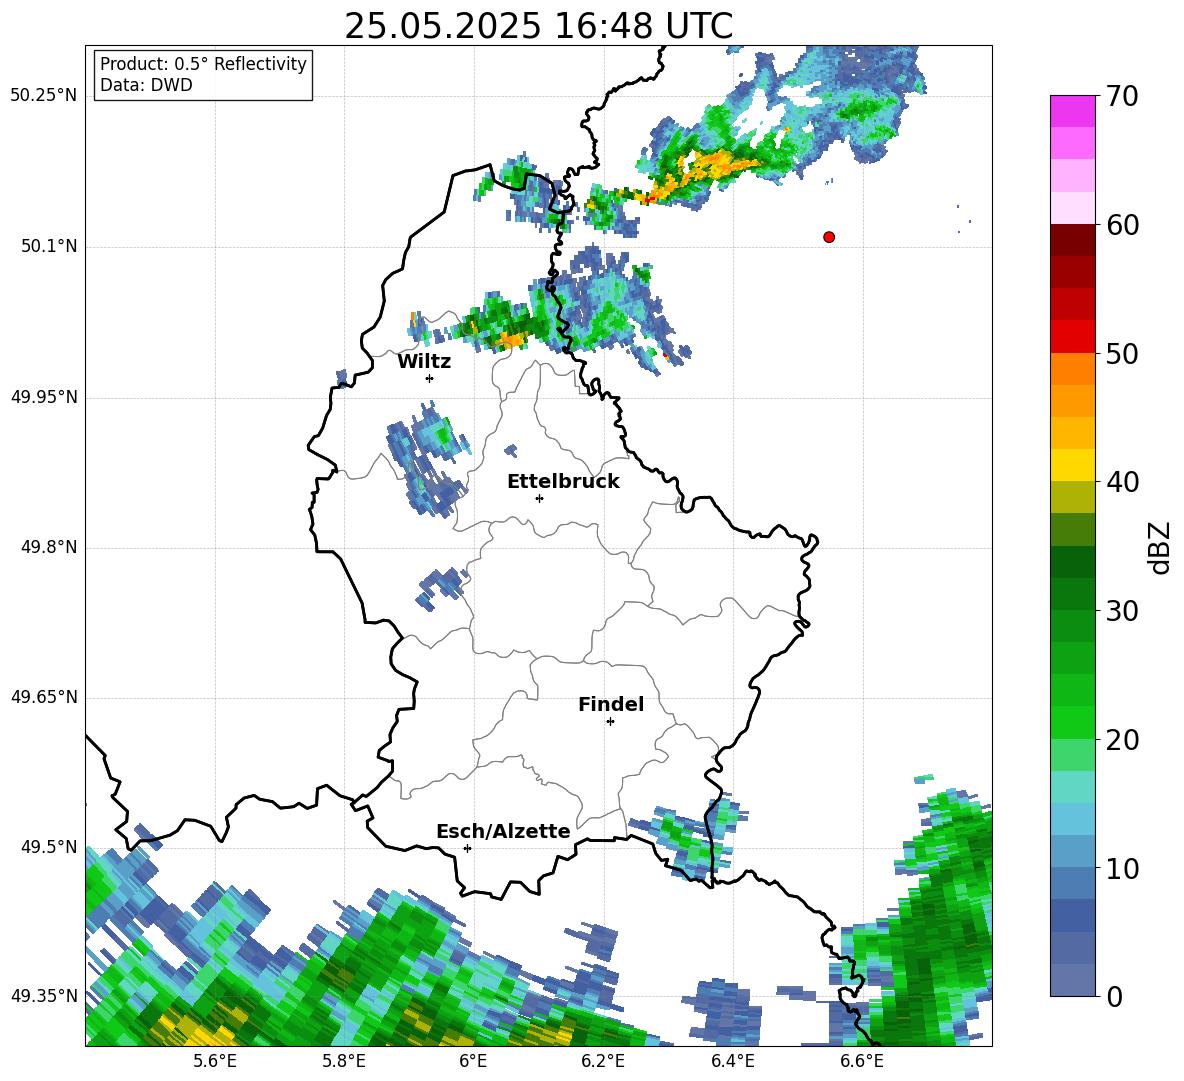Click the 5.6°E longitude label
The image size is (1184, 1081).
215,1061
